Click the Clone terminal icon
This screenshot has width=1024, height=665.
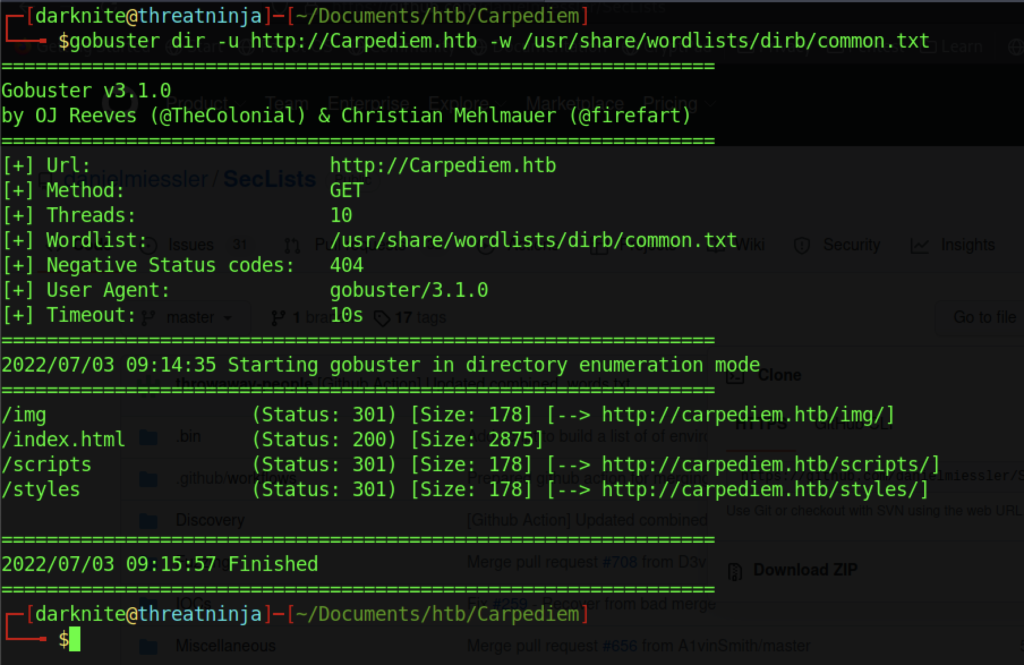tap(735, 376)
